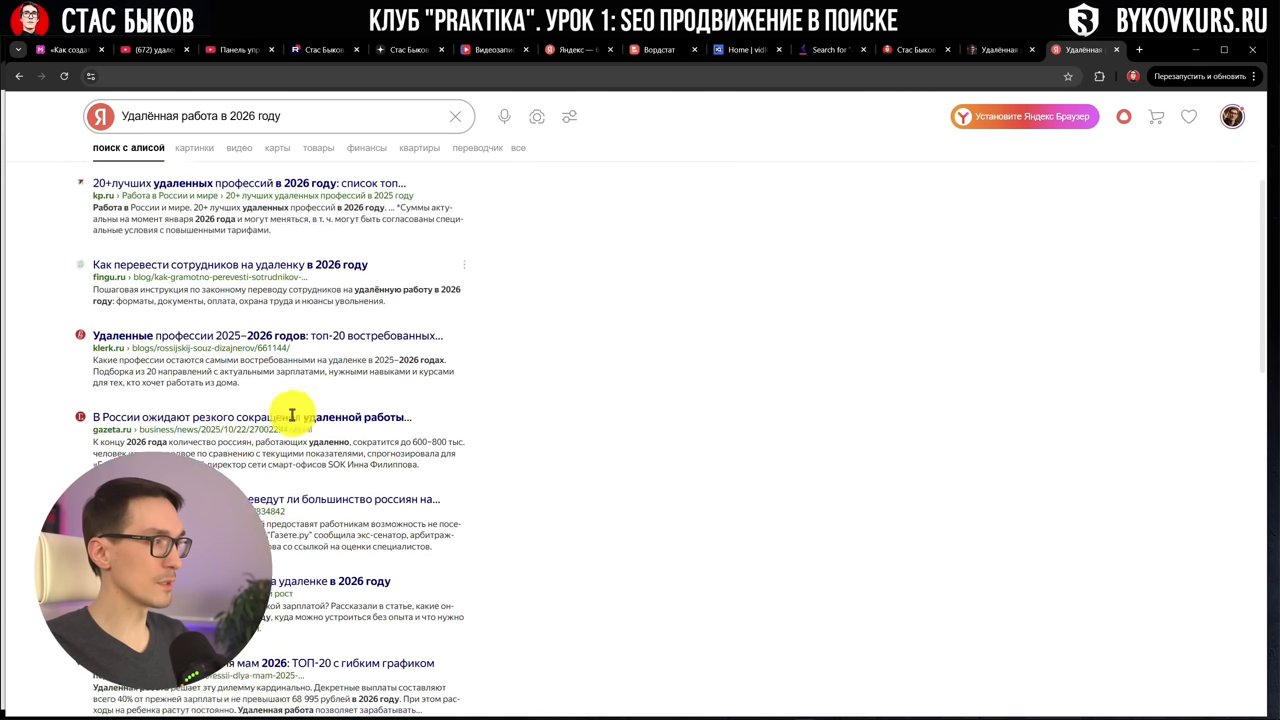
Task: Click the kp.ru result favicon
Action: pyautogui.click(x=80, y=182)
